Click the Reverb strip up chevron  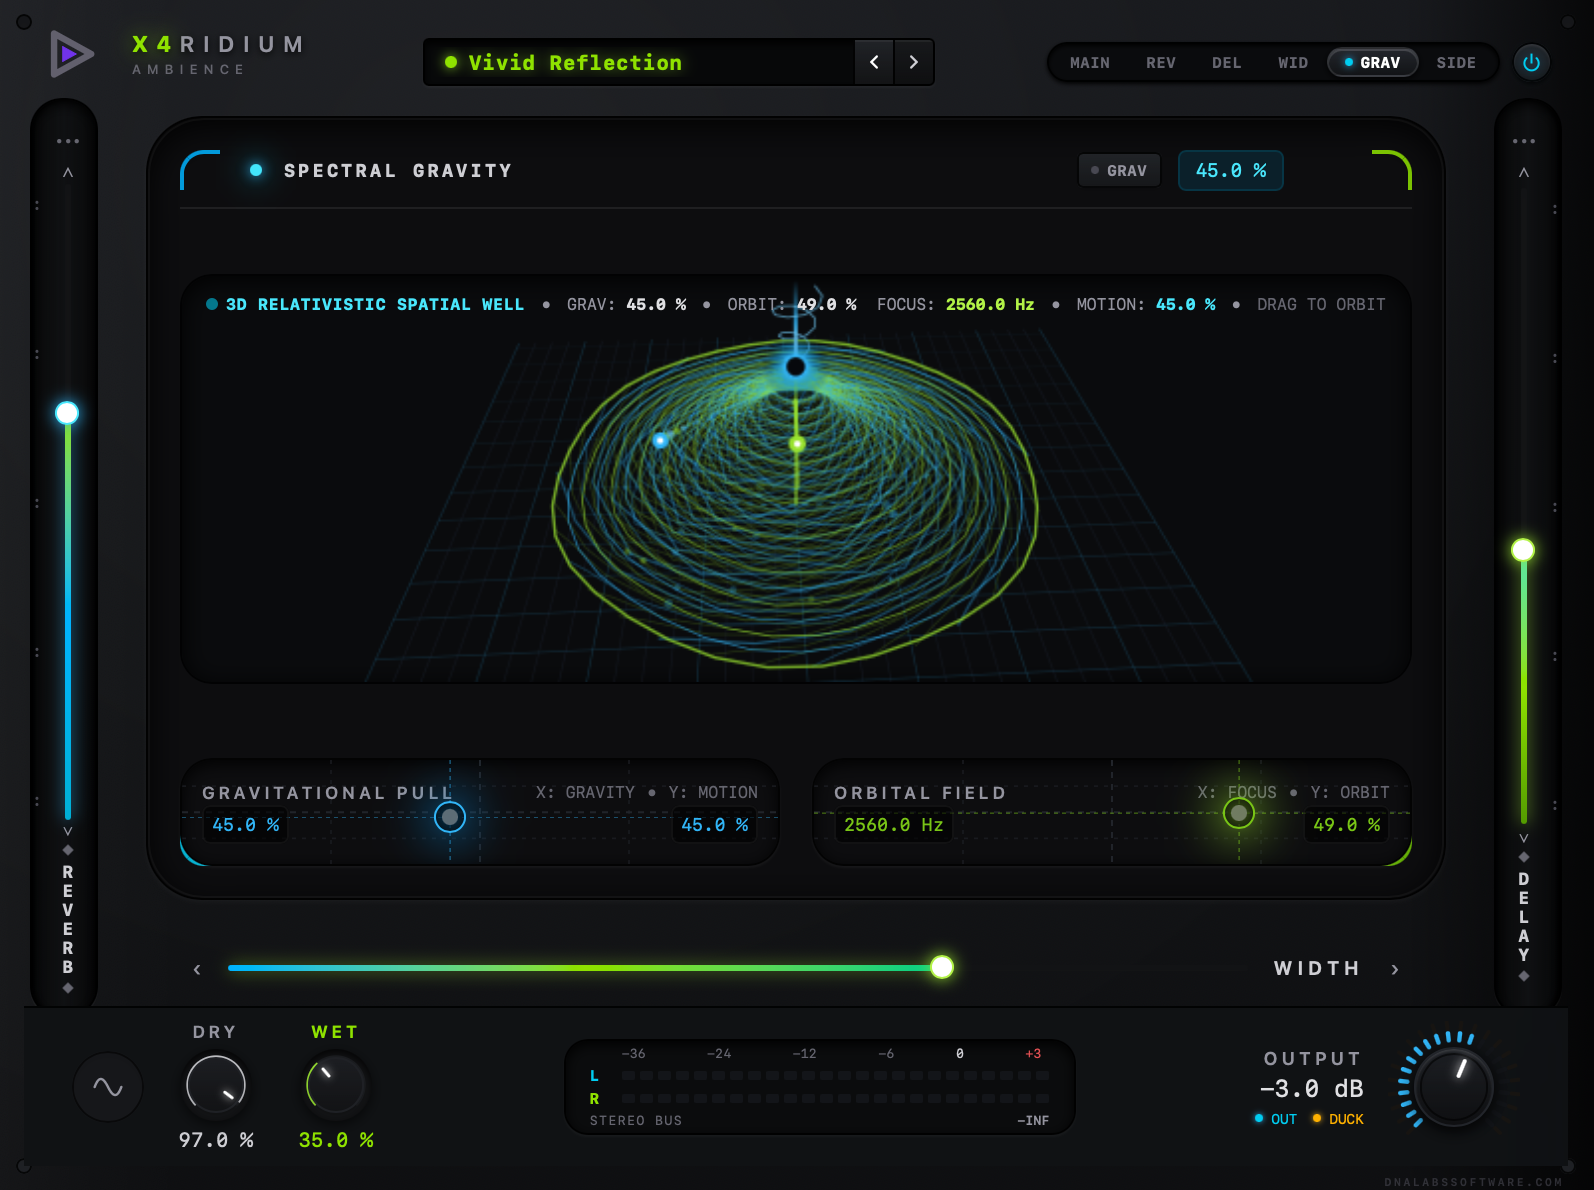point(67,173)
